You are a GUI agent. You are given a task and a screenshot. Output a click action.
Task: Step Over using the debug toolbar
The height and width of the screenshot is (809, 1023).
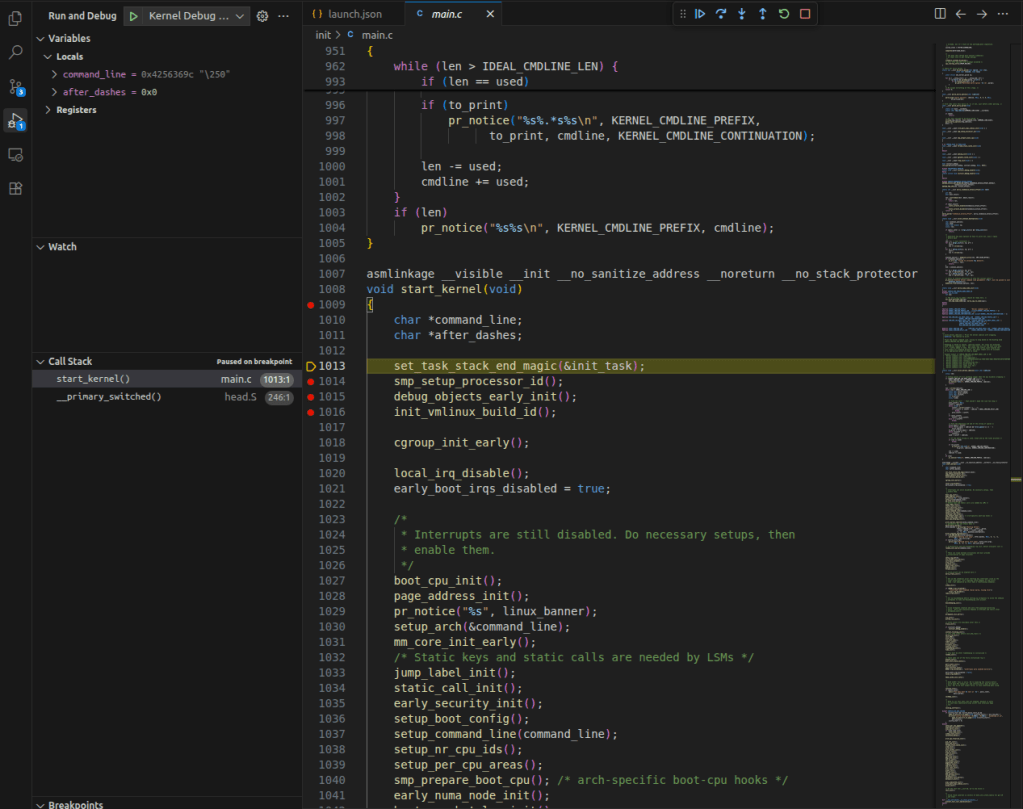pyautogui.click(x=721, y=14)
